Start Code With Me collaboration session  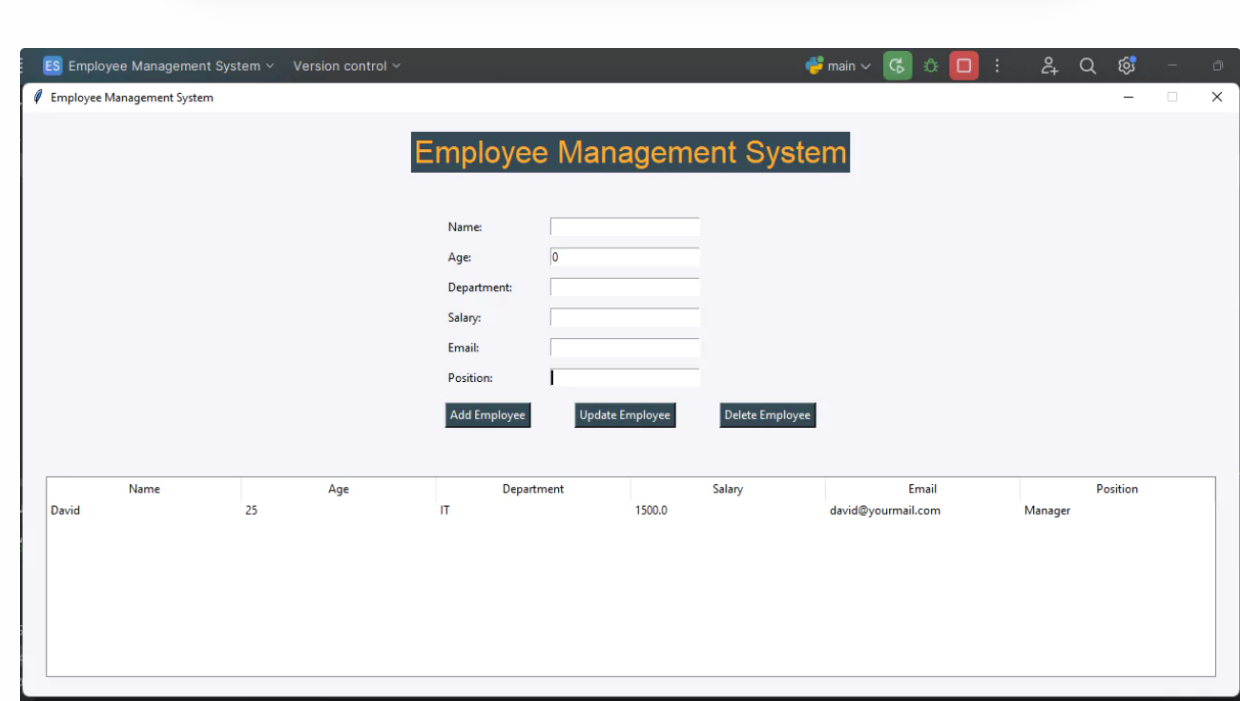pos(1050,65)
